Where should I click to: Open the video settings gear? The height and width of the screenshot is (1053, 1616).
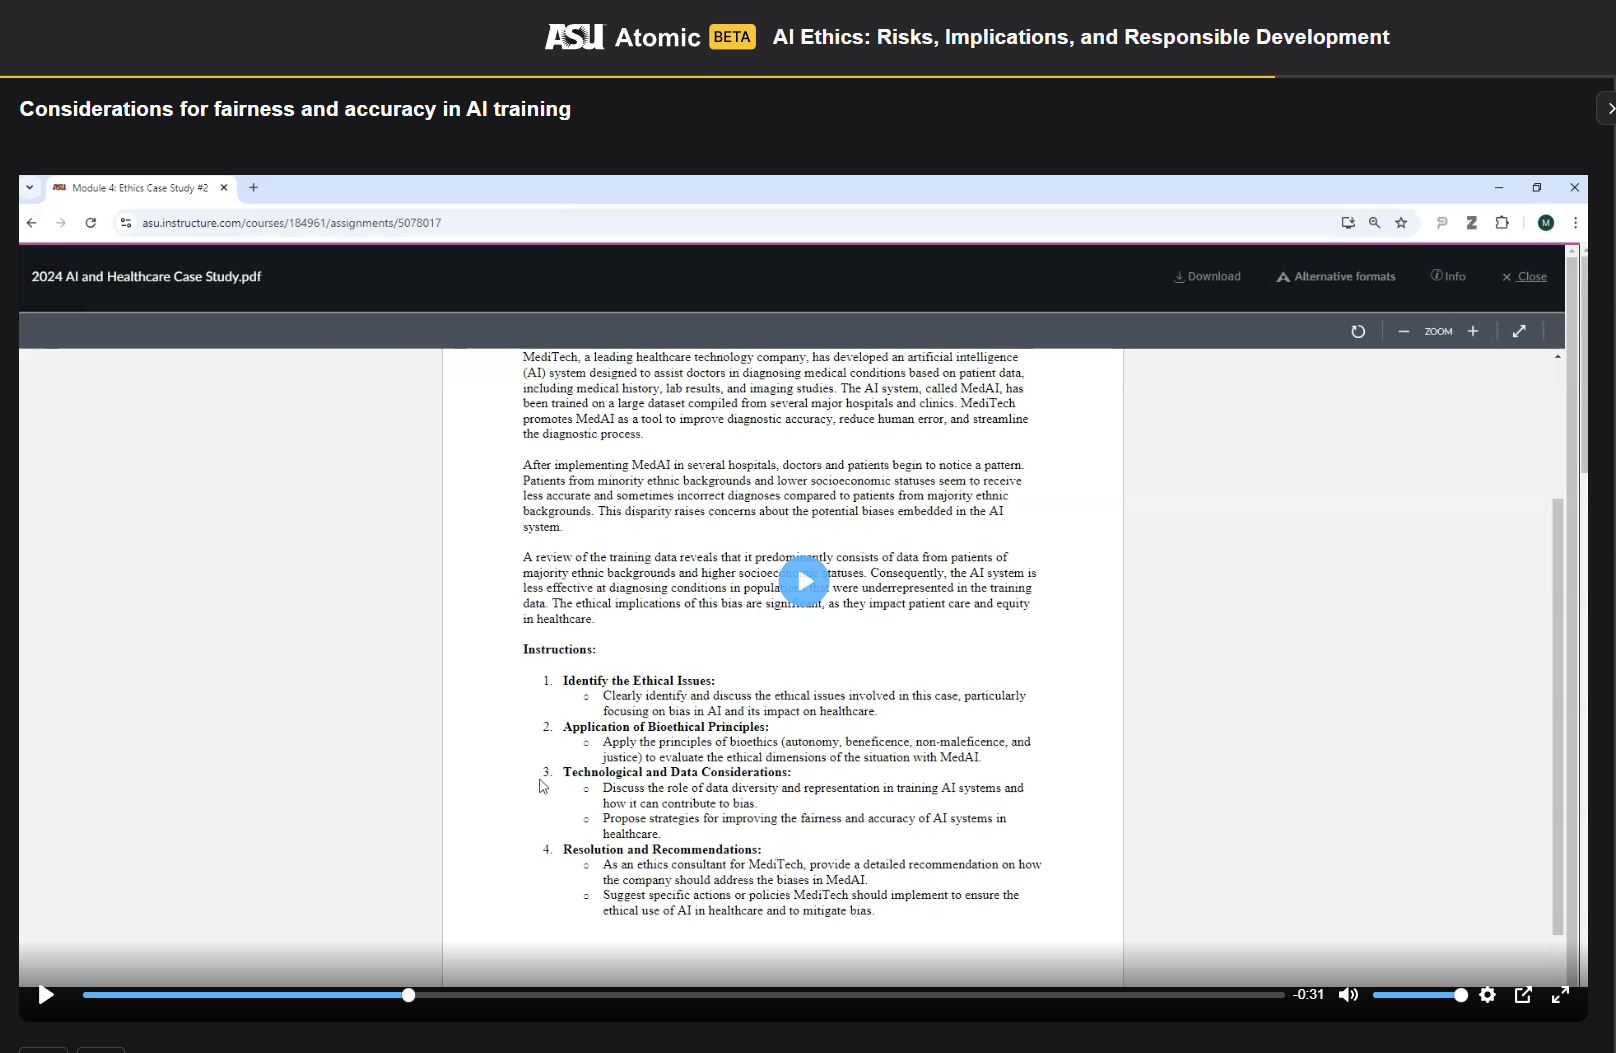pyautogui.click(x=1487, y=995)
